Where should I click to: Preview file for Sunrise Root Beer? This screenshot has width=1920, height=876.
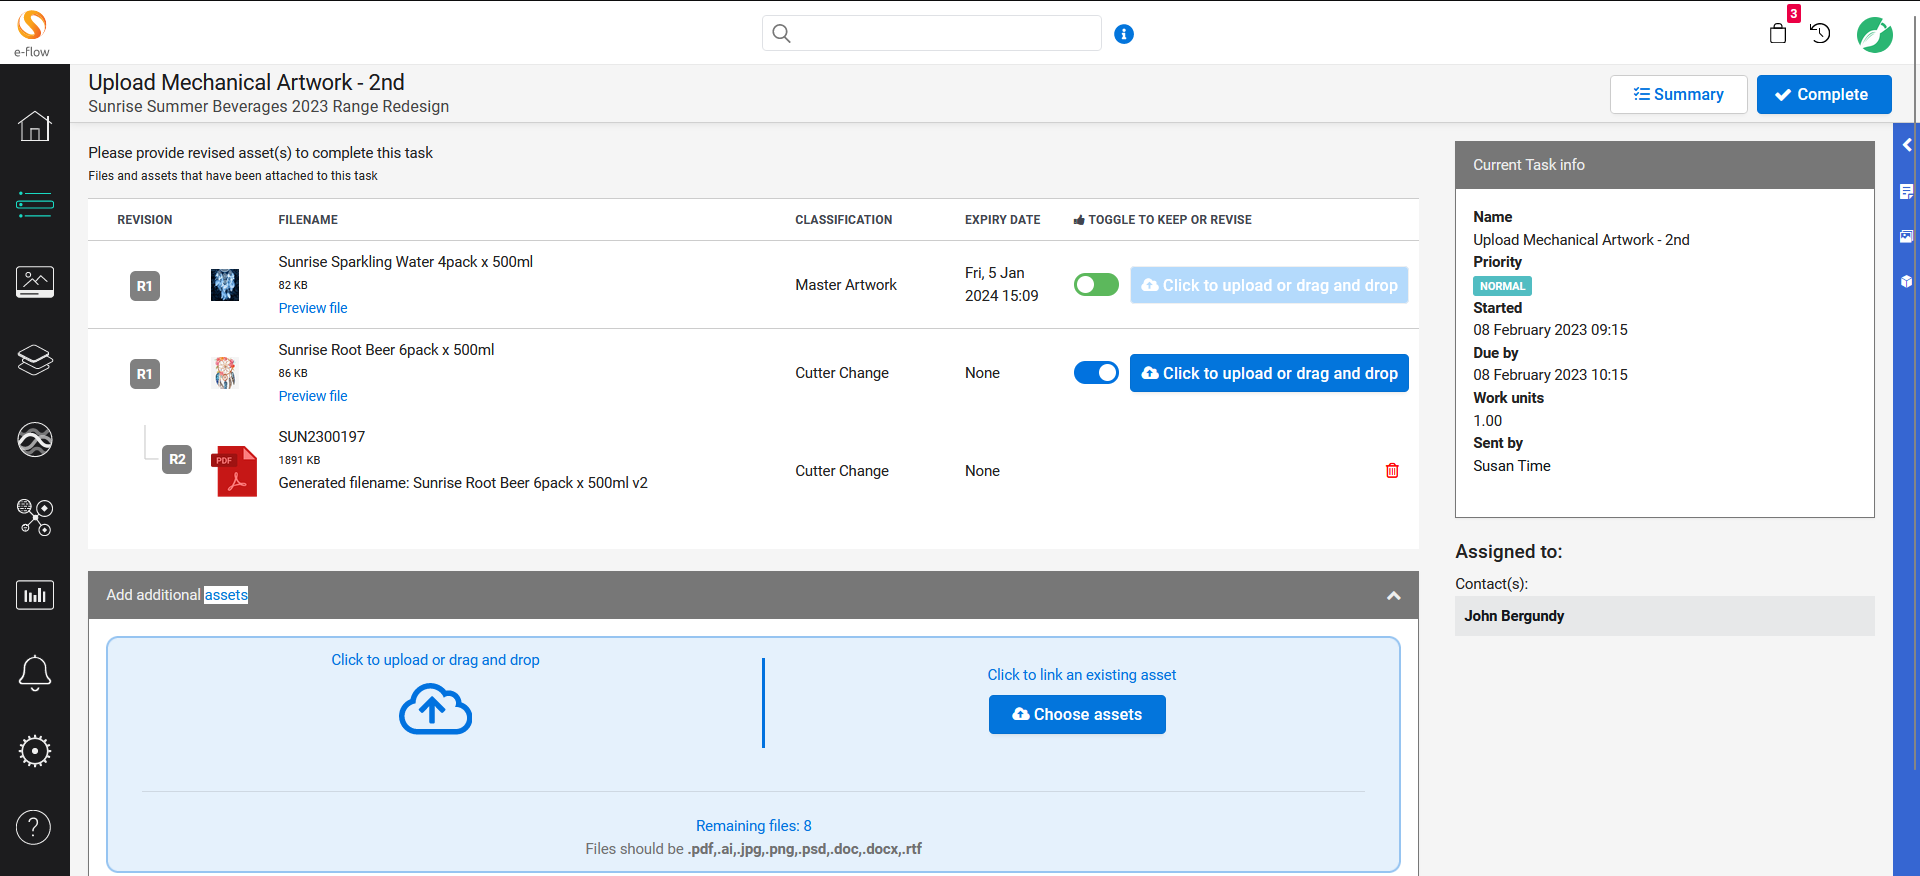pyautogui.click(x=313, y=396)
